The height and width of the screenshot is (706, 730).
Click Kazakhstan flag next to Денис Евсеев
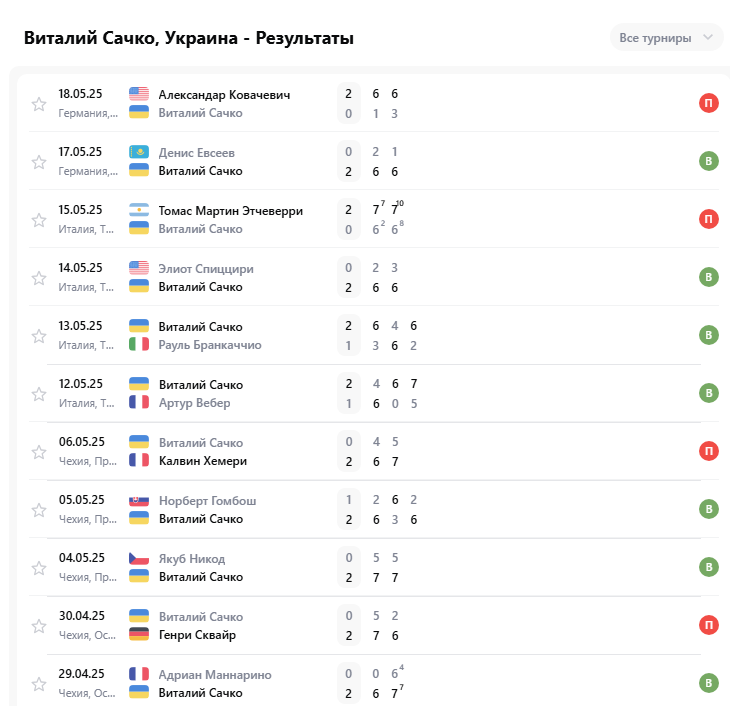139,152
